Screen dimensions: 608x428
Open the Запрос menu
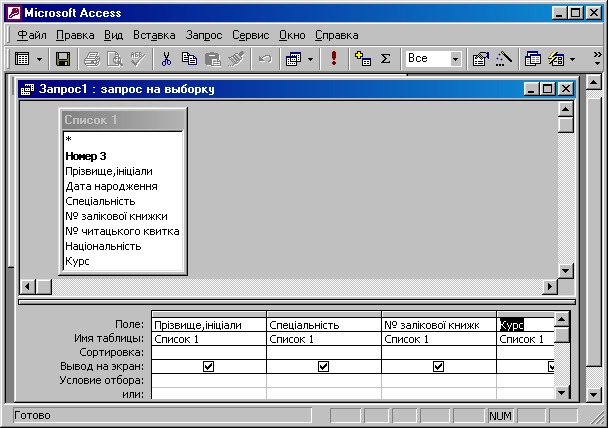tap(204, 35)
